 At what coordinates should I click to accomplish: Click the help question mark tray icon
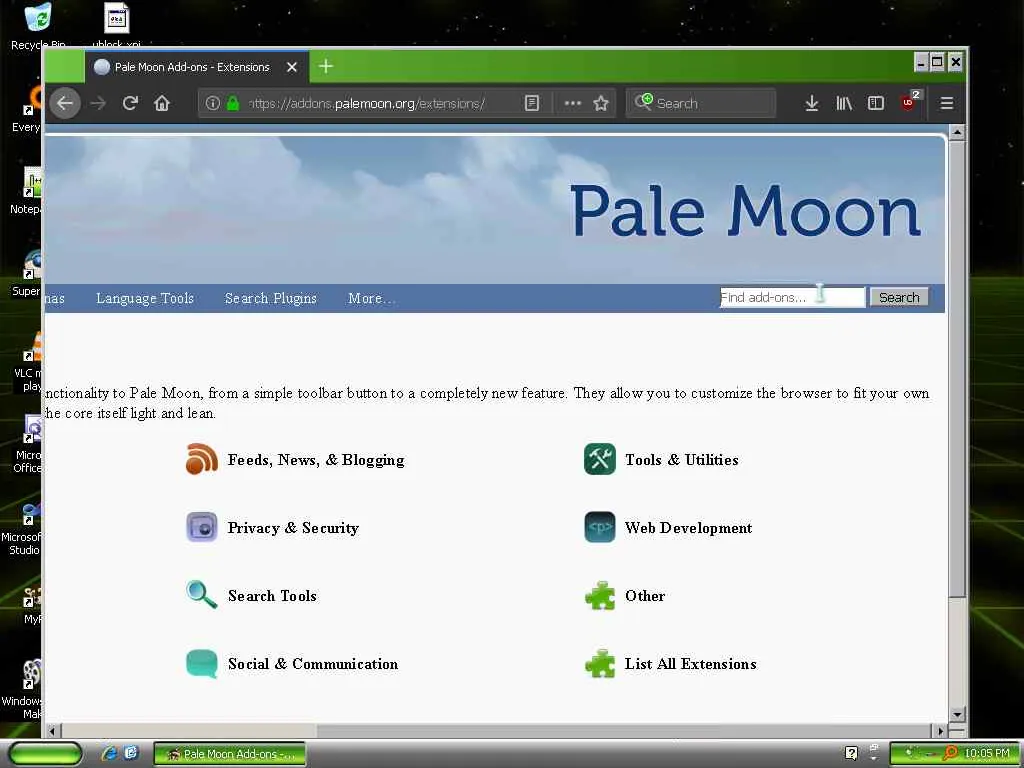point(851,753)
